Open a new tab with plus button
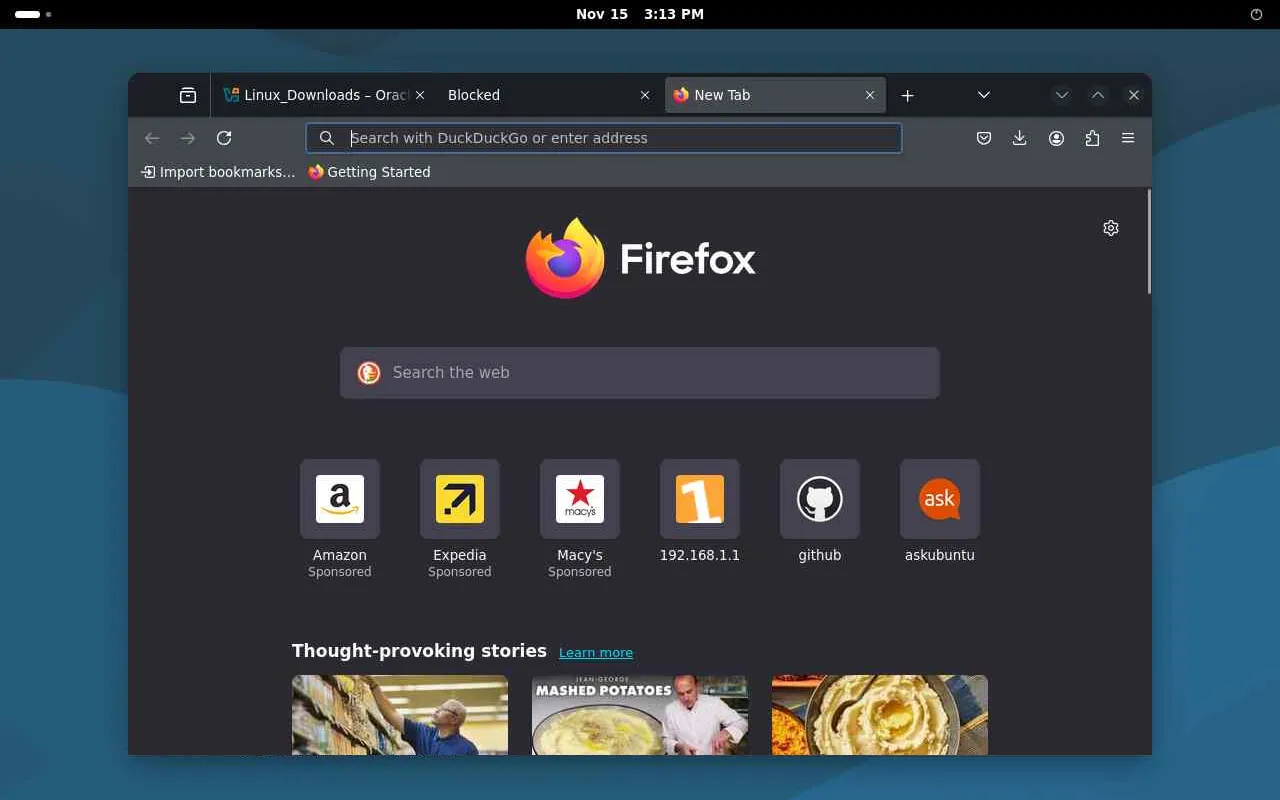 tap(907, 95)
